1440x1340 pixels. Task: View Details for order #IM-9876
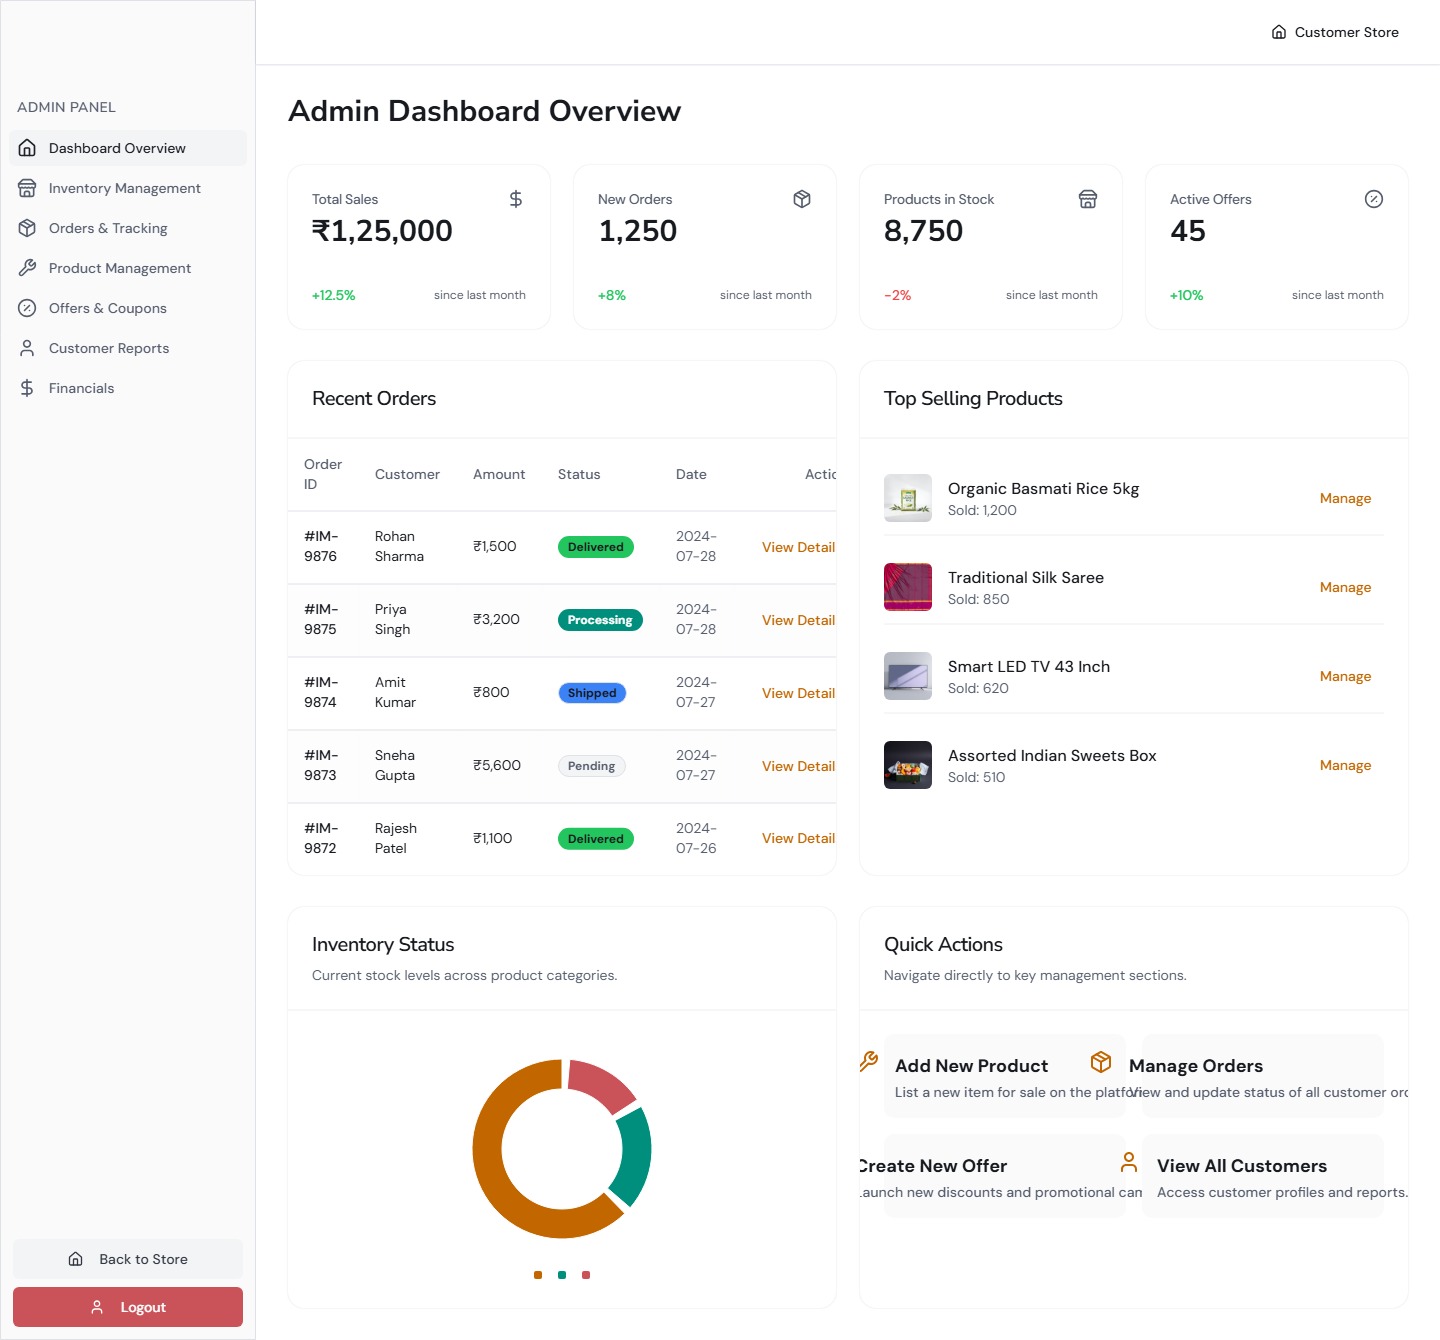click(798, 547)
